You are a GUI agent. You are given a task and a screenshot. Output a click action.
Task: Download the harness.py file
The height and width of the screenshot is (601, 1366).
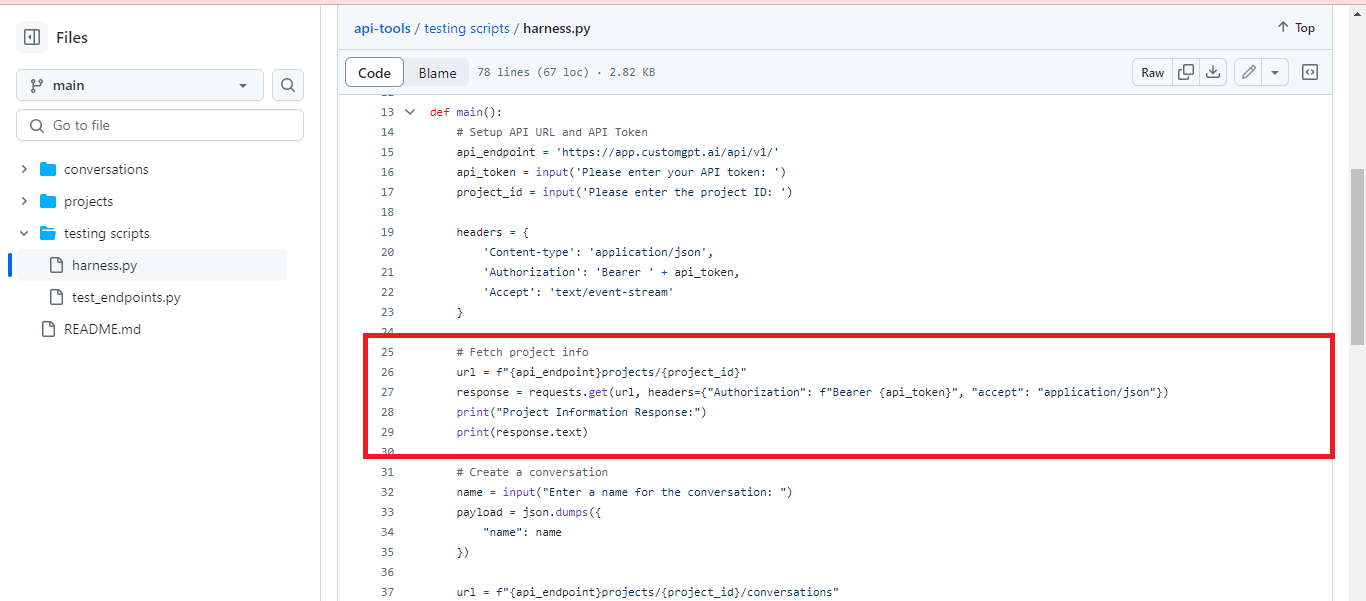point(1213,72)
